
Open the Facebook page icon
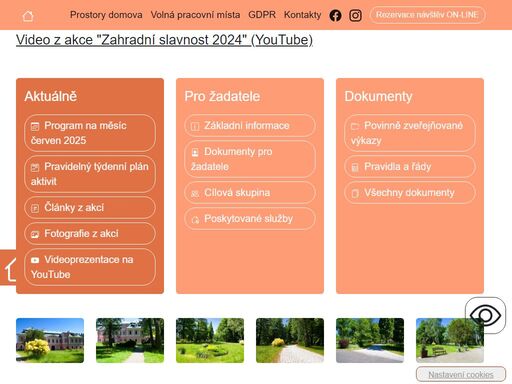pos(335,15)
